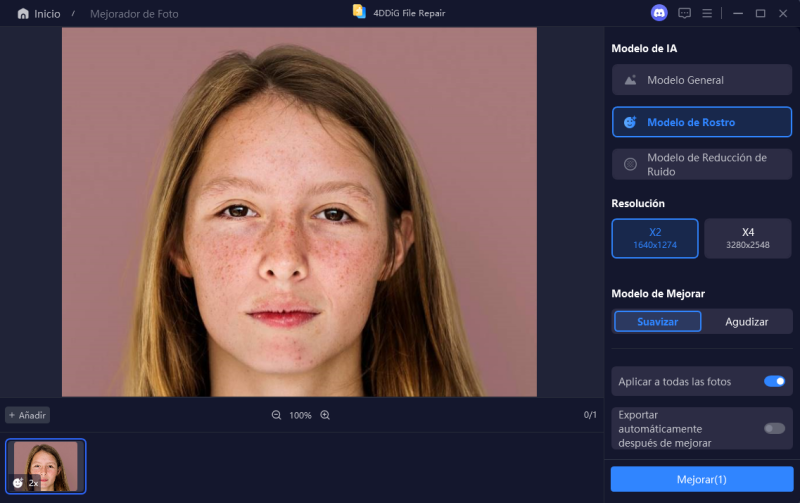This screenshot has width=800, height=503.
Task: Choose X2 1640x1274 resolution
Action: (x=655, y=238)
